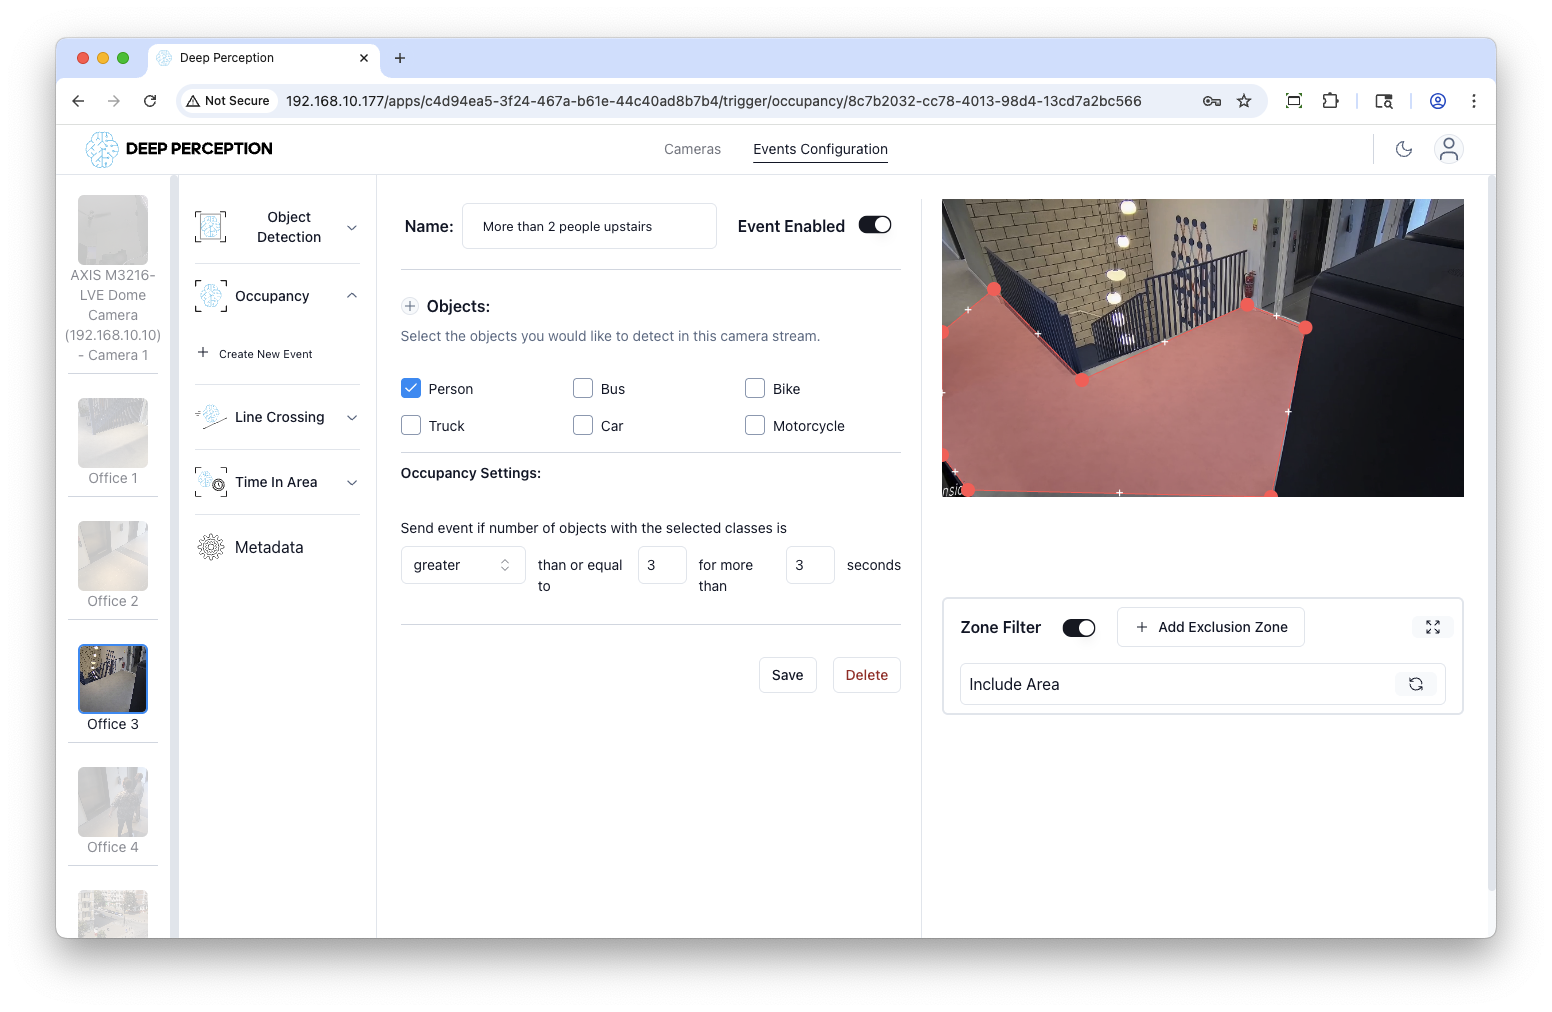The height and width of the screenshot is (1012, 1552).
Task: Select the Office 3 camera thumbnail
Action: tap(113, 679)
